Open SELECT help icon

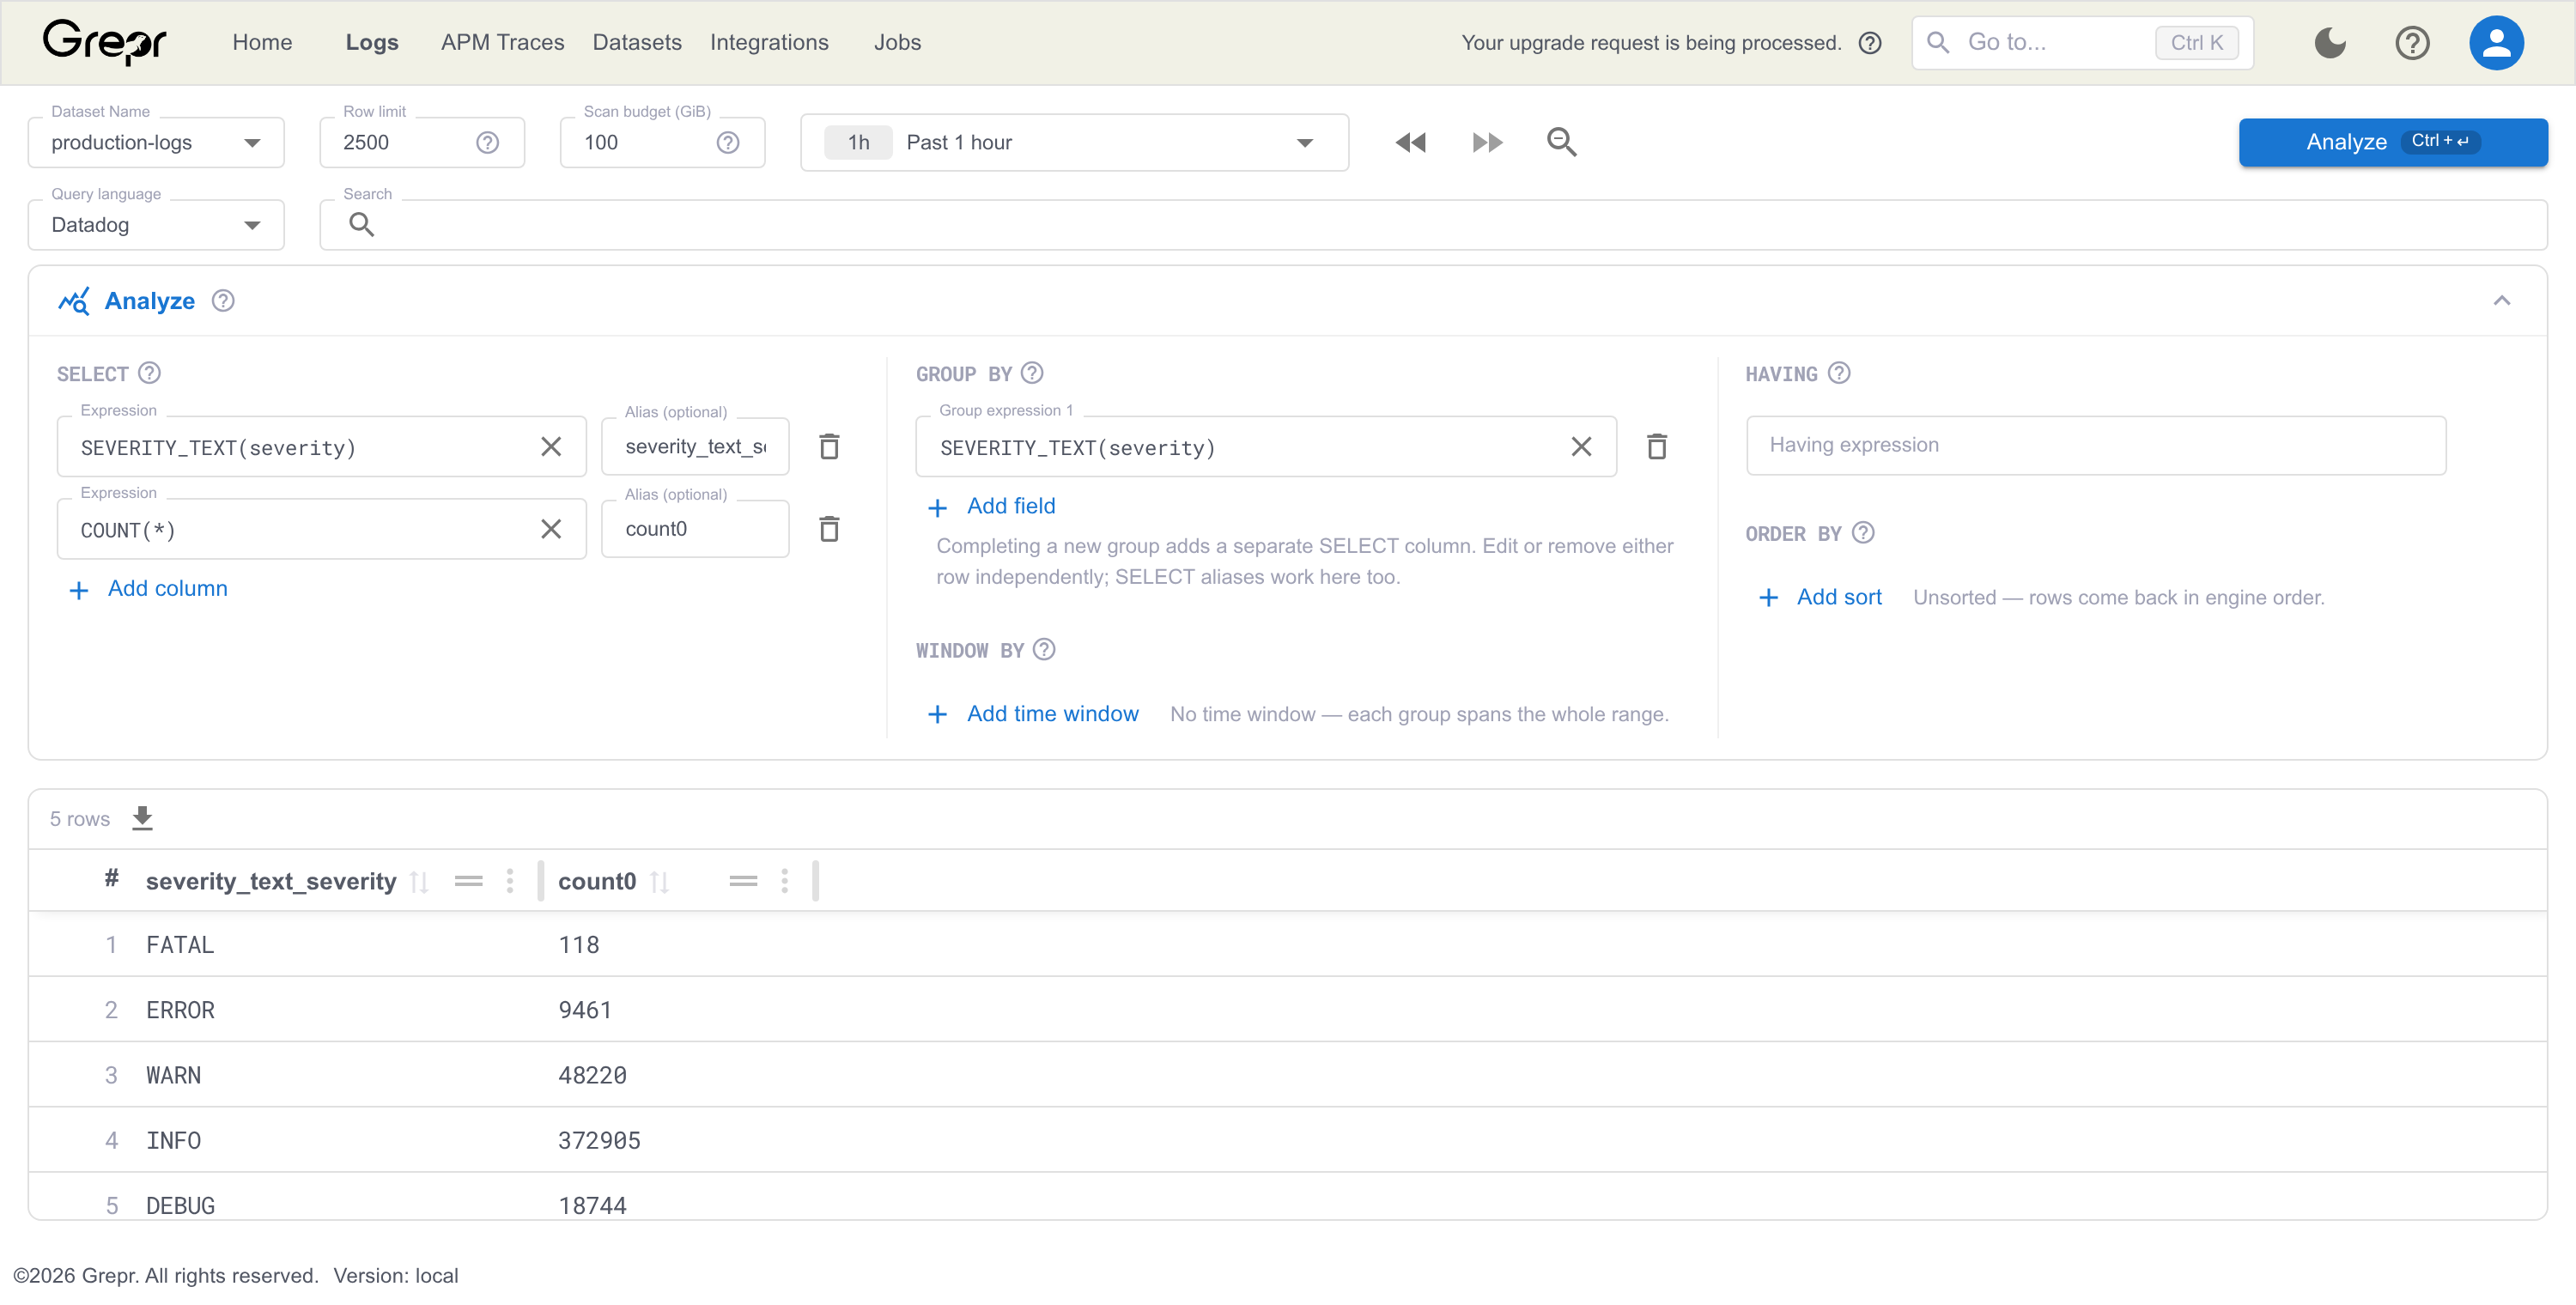click(x=149, y=373)
